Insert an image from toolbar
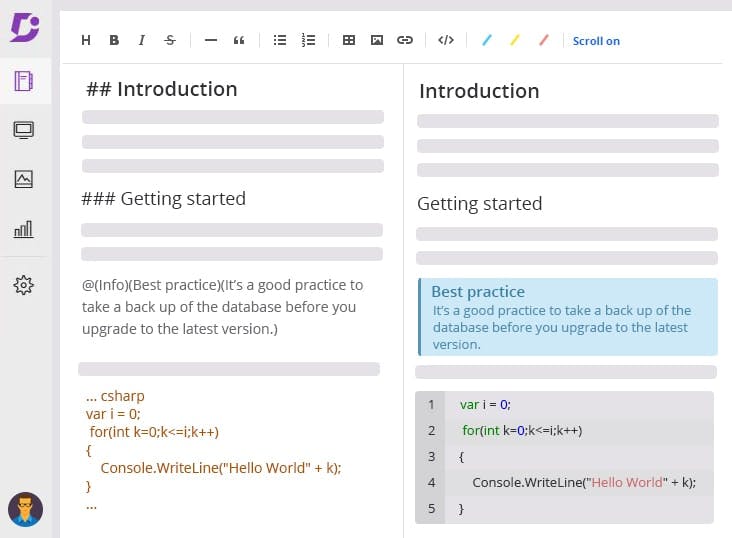The image size is (732, 538). [x=377, y=40]
